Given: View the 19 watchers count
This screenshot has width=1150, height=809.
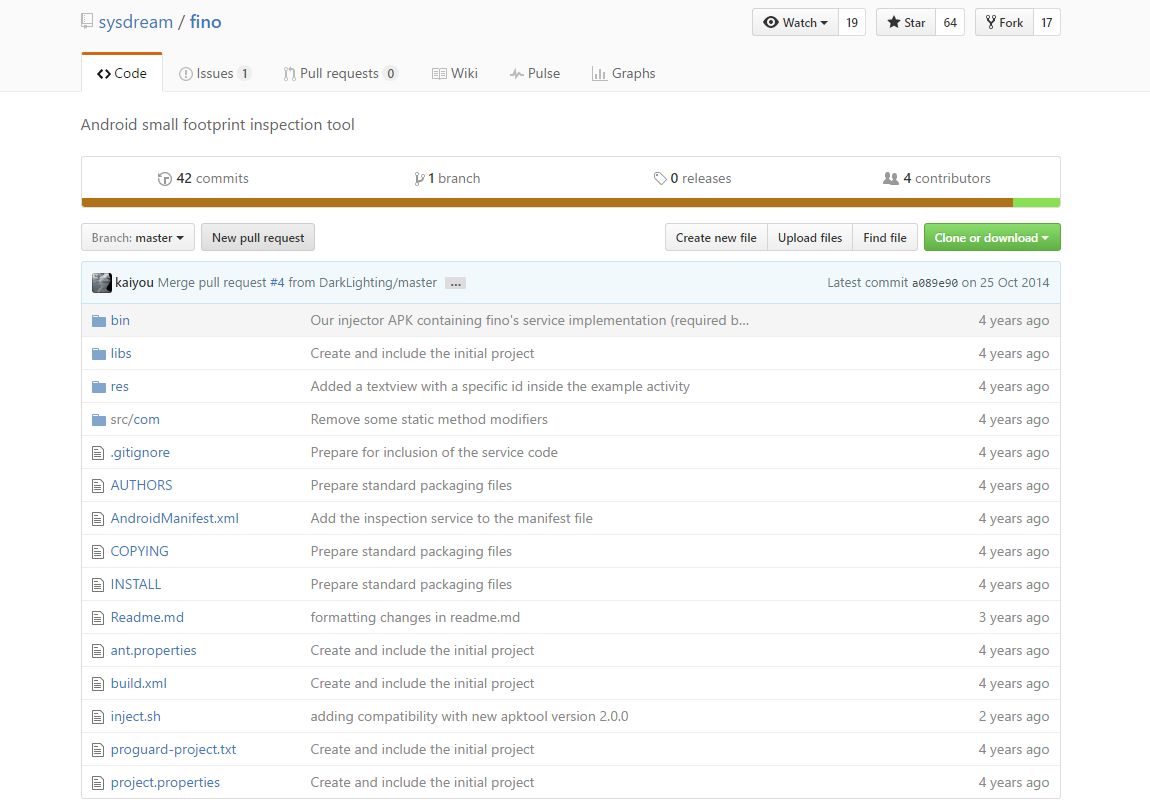Looking at the screenshot, I should [851, 23].
